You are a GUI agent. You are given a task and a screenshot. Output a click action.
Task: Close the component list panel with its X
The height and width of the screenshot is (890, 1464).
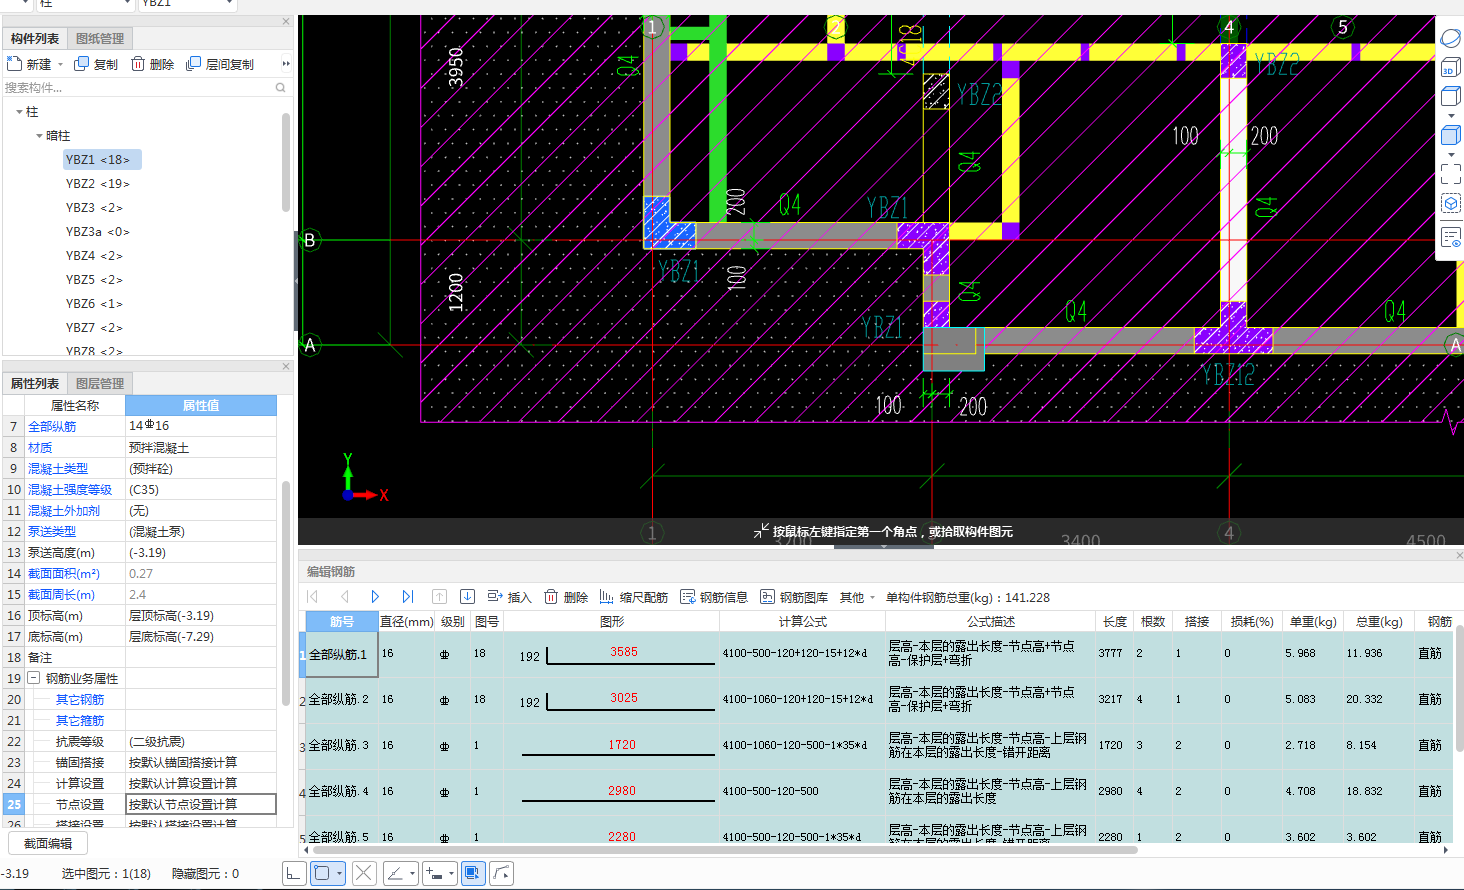(x=286, y=21)
